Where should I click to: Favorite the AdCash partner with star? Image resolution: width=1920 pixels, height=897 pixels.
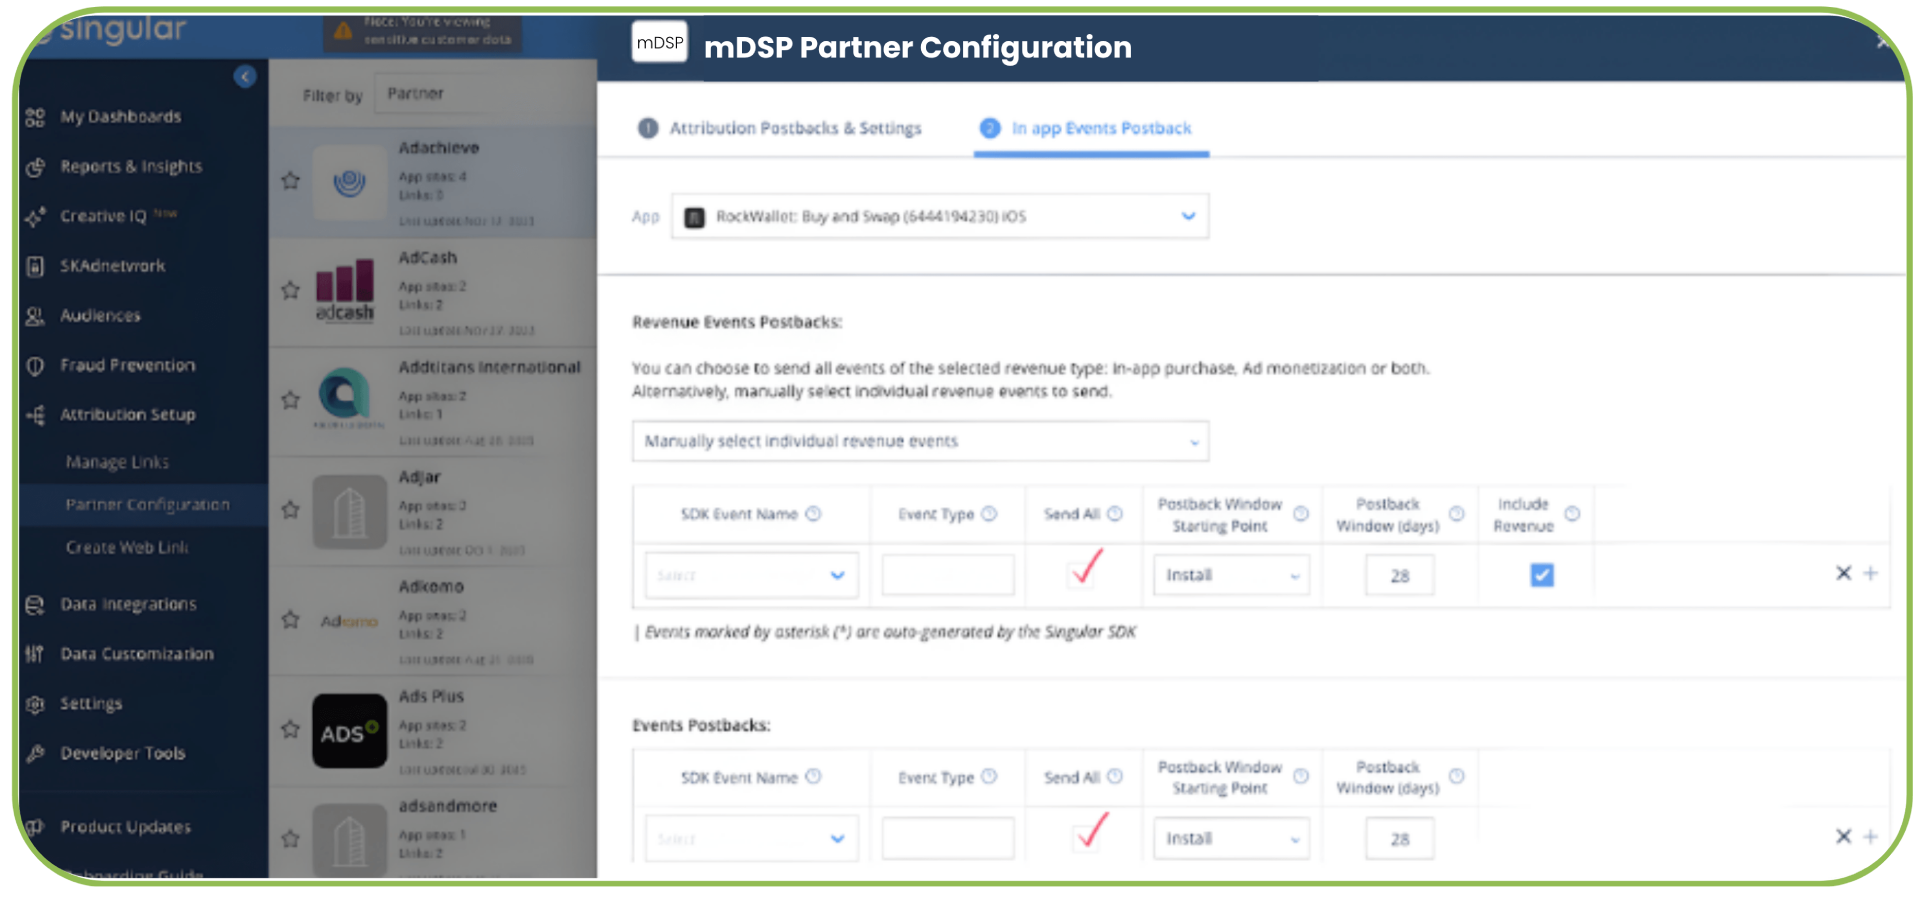tap(291, 290)
